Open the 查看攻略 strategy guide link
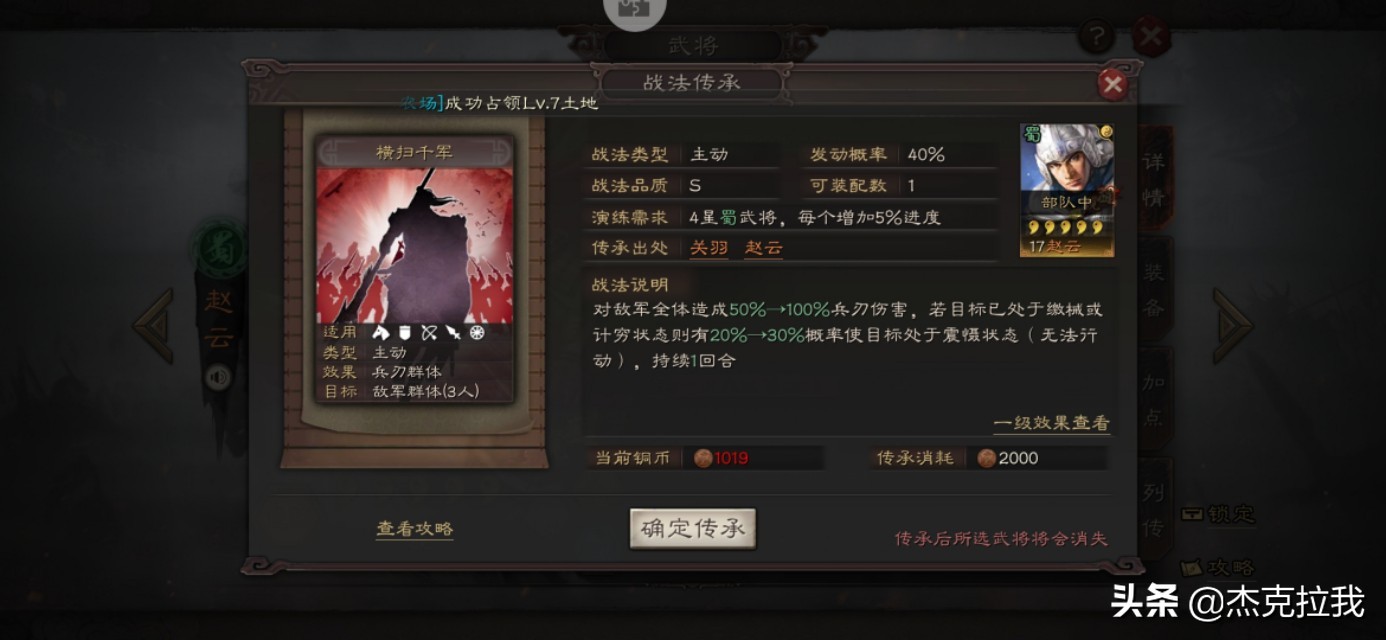 415,529
